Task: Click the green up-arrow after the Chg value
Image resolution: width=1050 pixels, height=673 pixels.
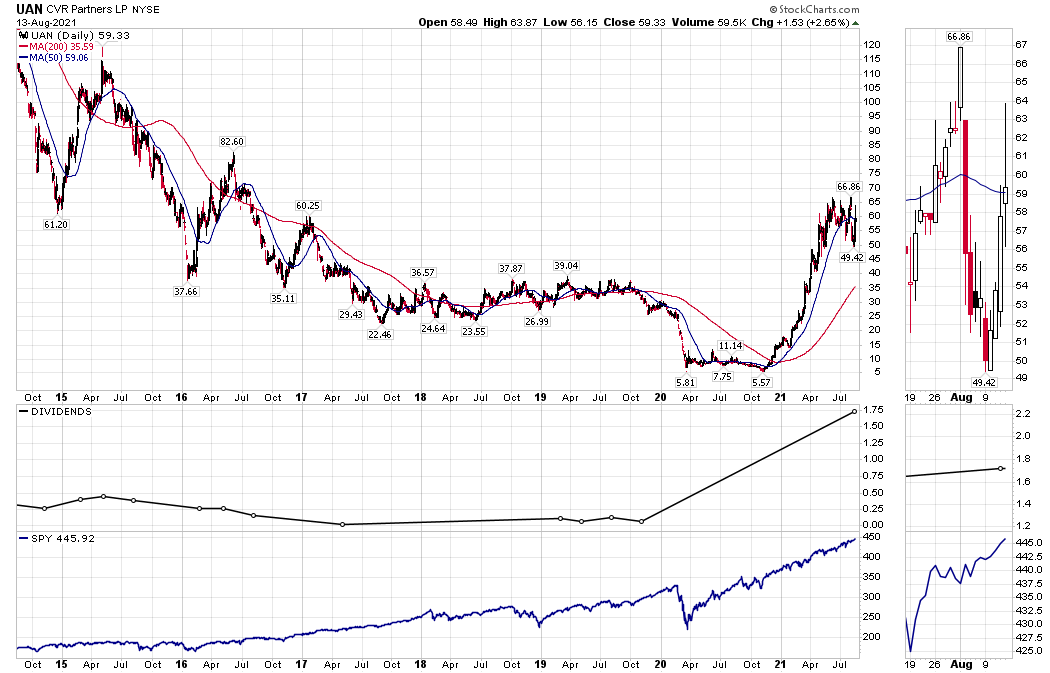Action: pyautogui.click(x=856, y=23)
